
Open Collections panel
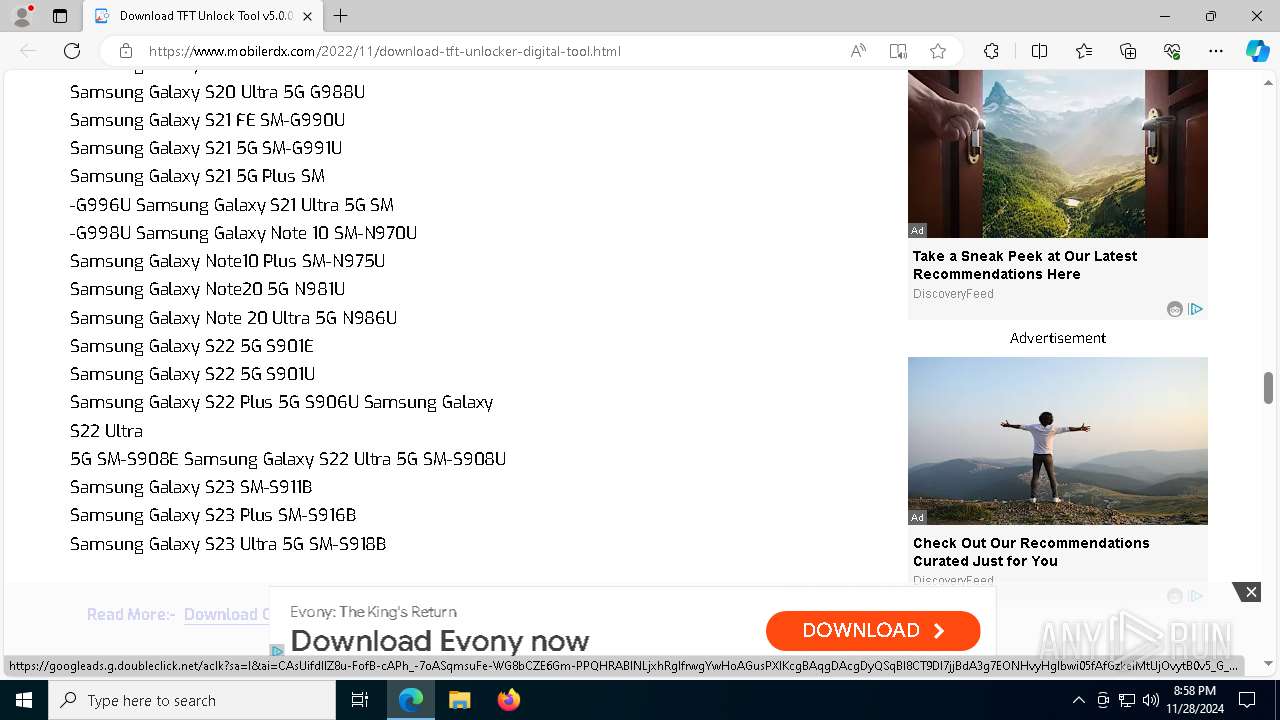(1128, 51)
